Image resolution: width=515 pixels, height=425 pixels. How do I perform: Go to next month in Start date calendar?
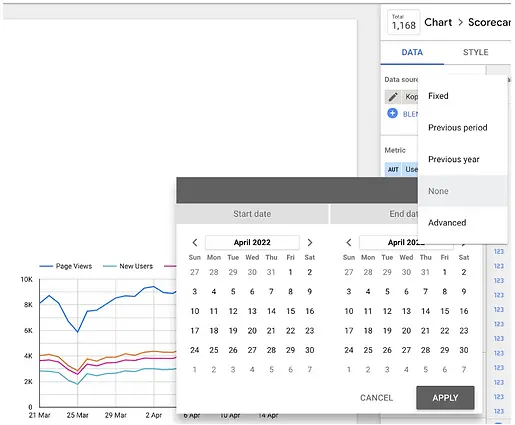pos(310,242)
